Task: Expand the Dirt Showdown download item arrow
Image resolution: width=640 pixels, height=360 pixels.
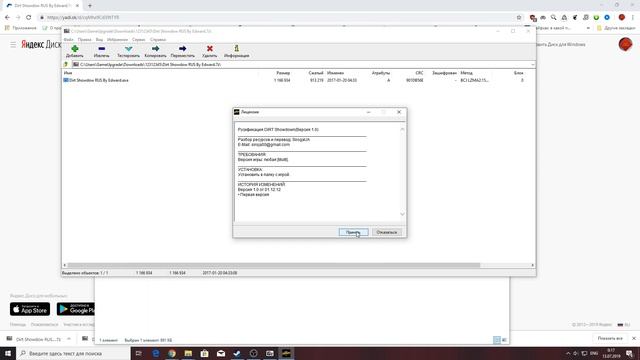Action: (x=69, y=339)
